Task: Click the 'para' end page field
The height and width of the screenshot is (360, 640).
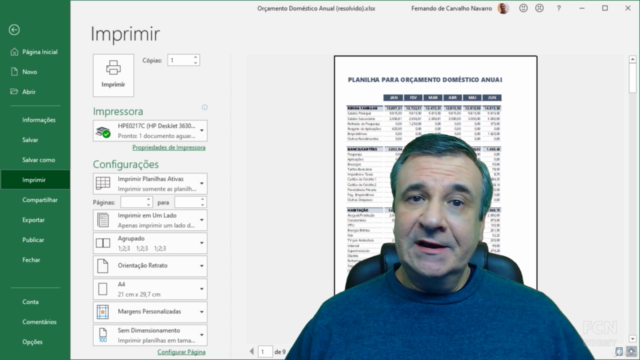Action: (x=187, y=202)
